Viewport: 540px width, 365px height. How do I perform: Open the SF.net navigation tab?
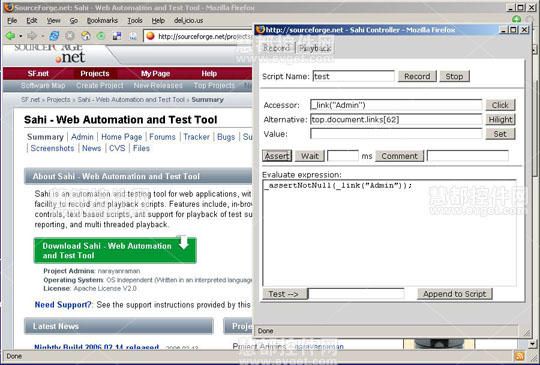coord(38,74)
